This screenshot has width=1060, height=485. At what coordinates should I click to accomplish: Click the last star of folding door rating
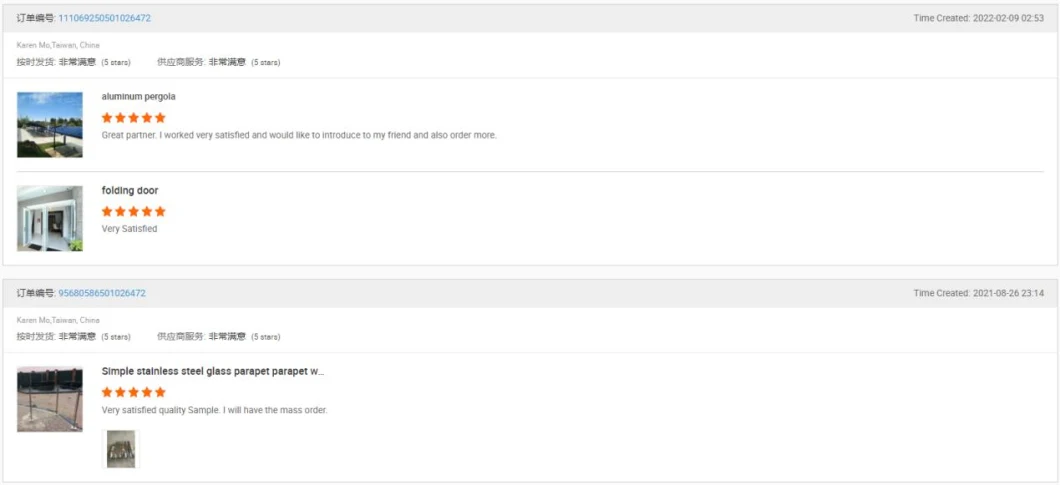[160, 212]
